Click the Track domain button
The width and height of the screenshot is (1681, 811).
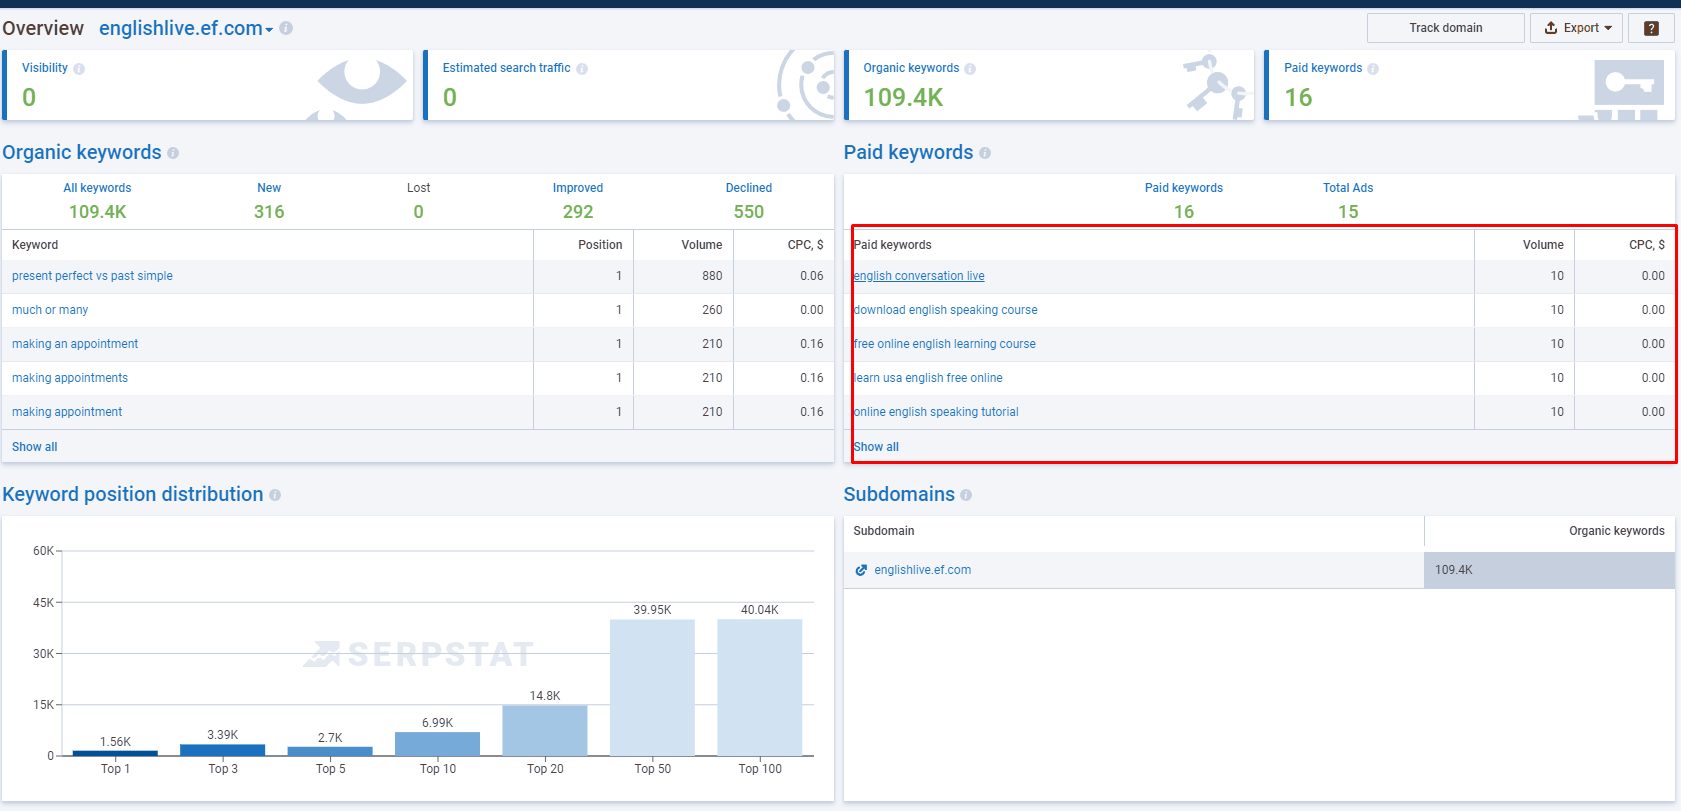click(1446, 28)
